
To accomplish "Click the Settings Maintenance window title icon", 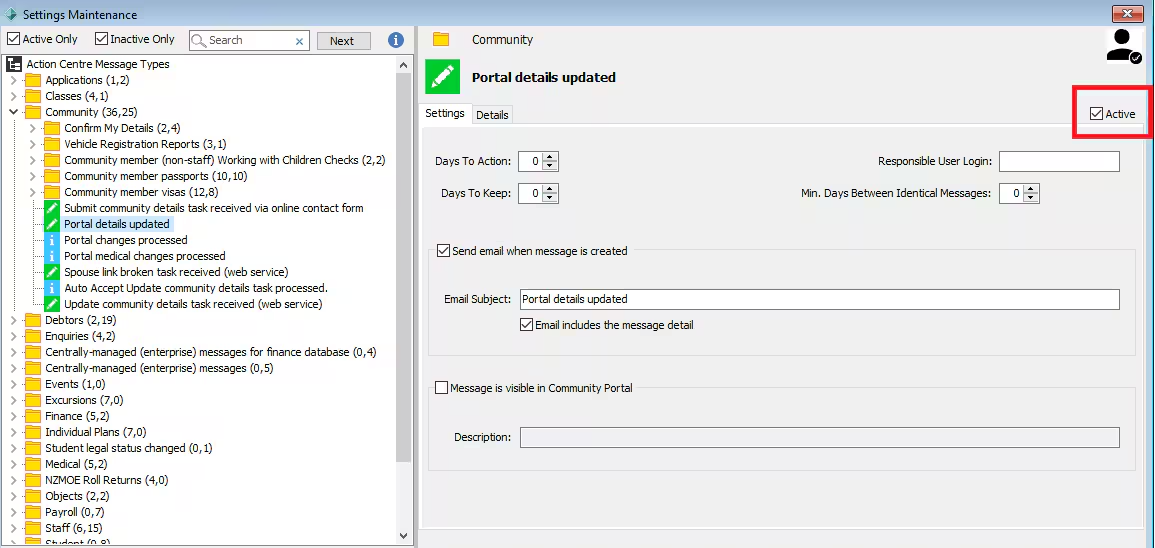I will tap(11, 14).
